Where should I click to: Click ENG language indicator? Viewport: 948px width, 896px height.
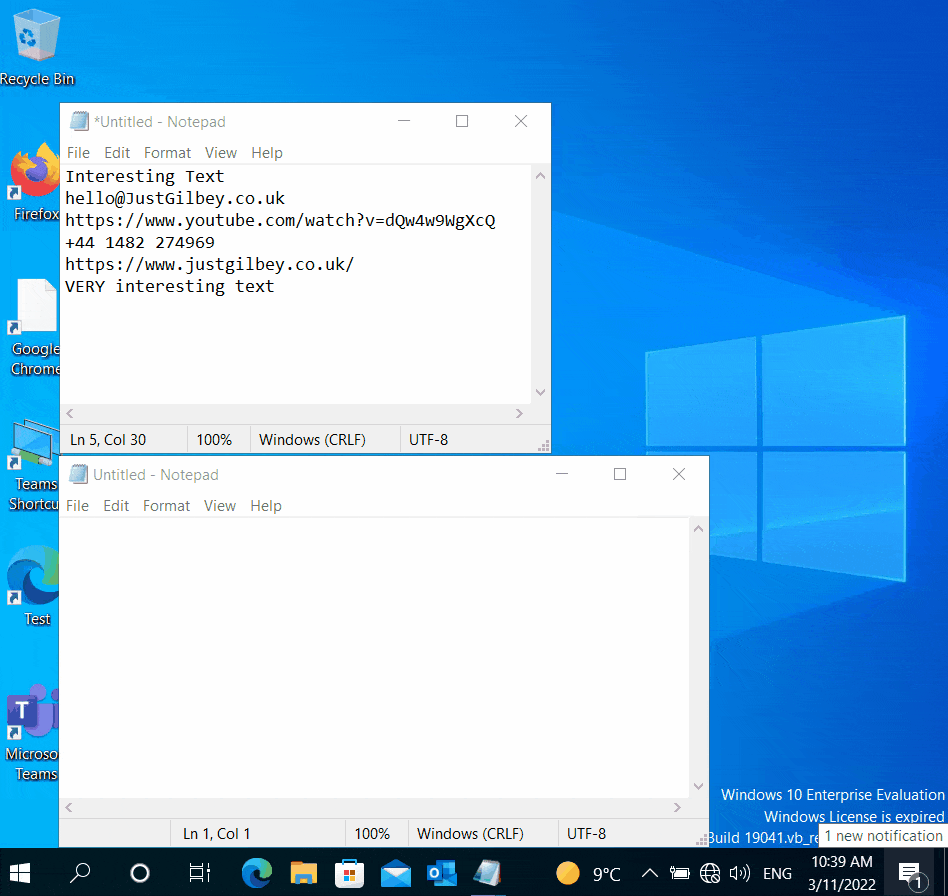(778, 874)
